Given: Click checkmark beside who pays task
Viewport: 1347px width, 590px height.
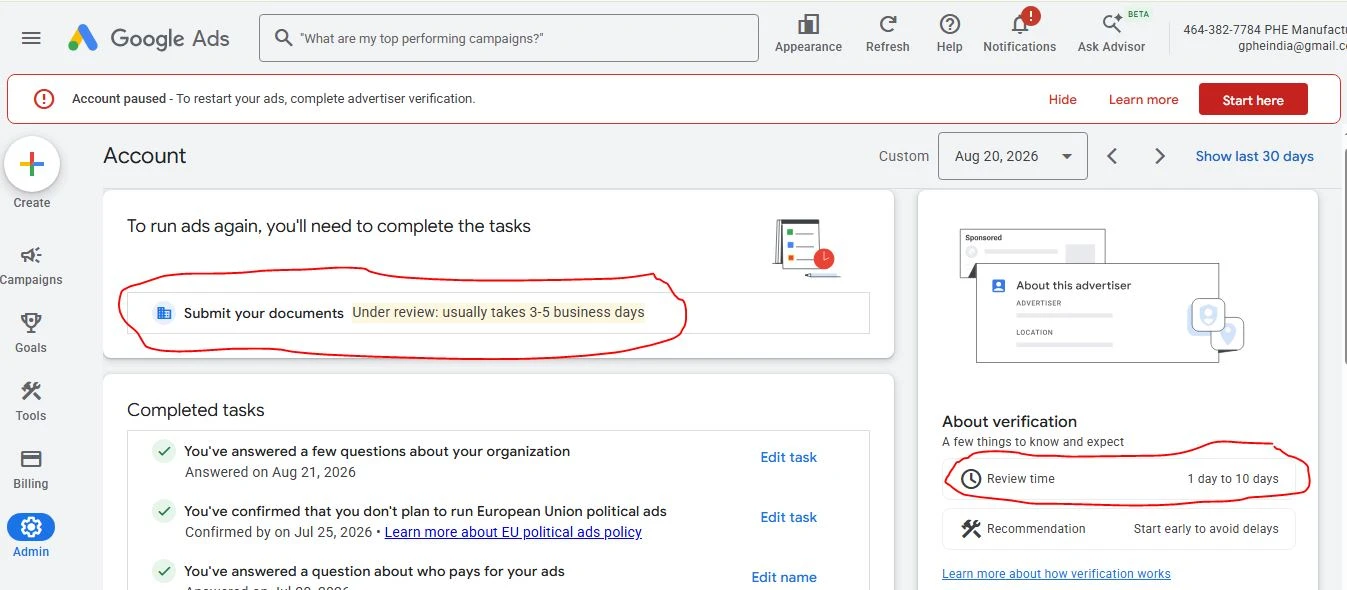Looking at the screenshot, I should click(x=164, y=572).
